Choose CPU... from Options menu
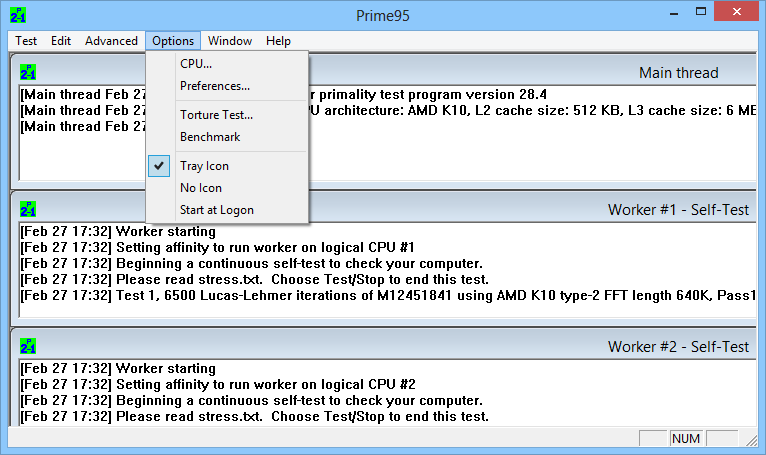 [227, 64]
